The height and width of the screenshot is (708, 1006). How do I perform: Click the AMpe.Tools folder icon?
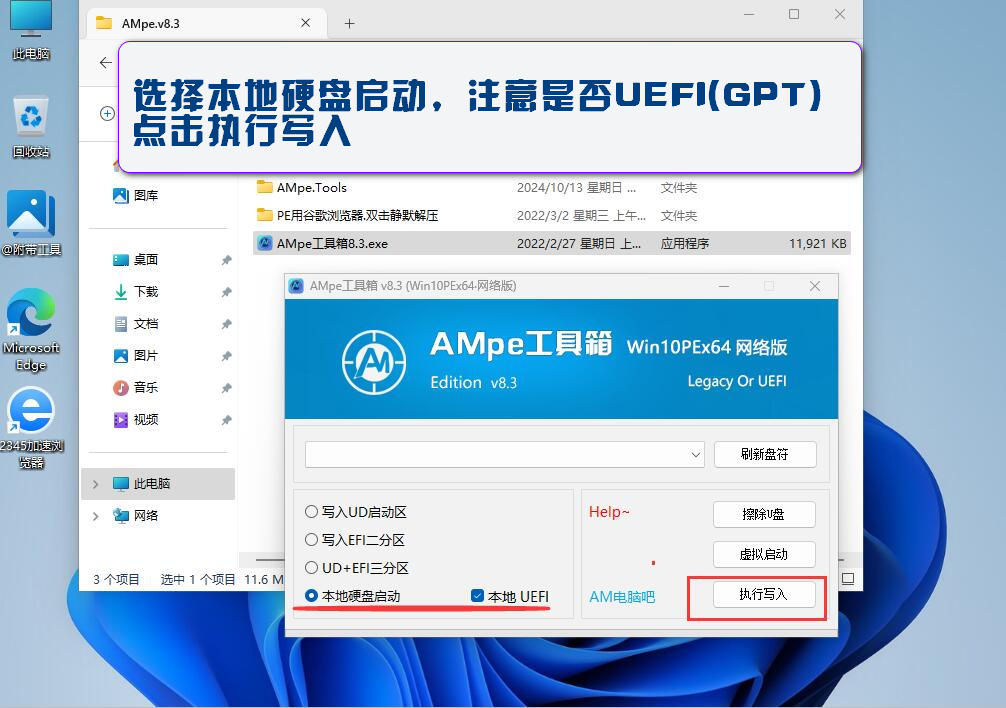point(264,187)
